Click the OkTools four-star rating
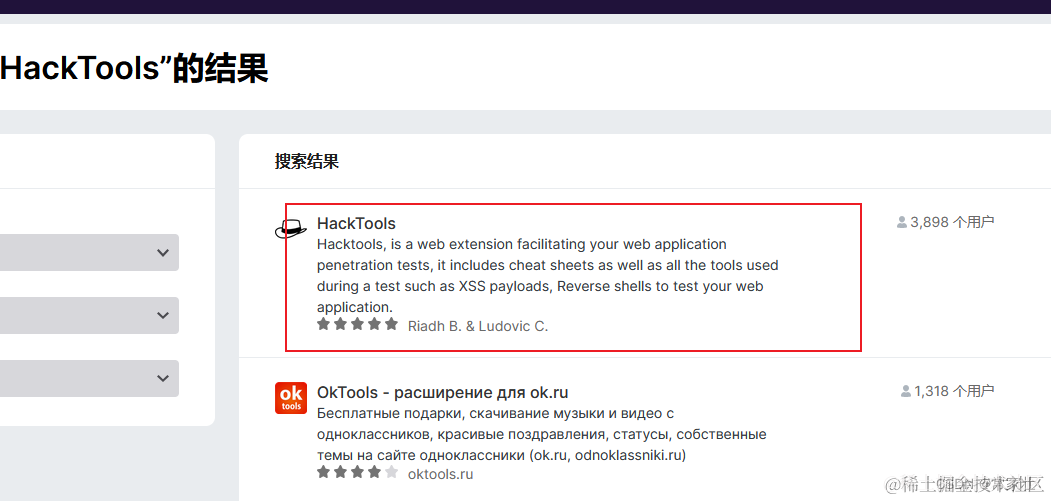Viewport: 1051px width, 501px height. pyautogui.click(x=357, y=472)
